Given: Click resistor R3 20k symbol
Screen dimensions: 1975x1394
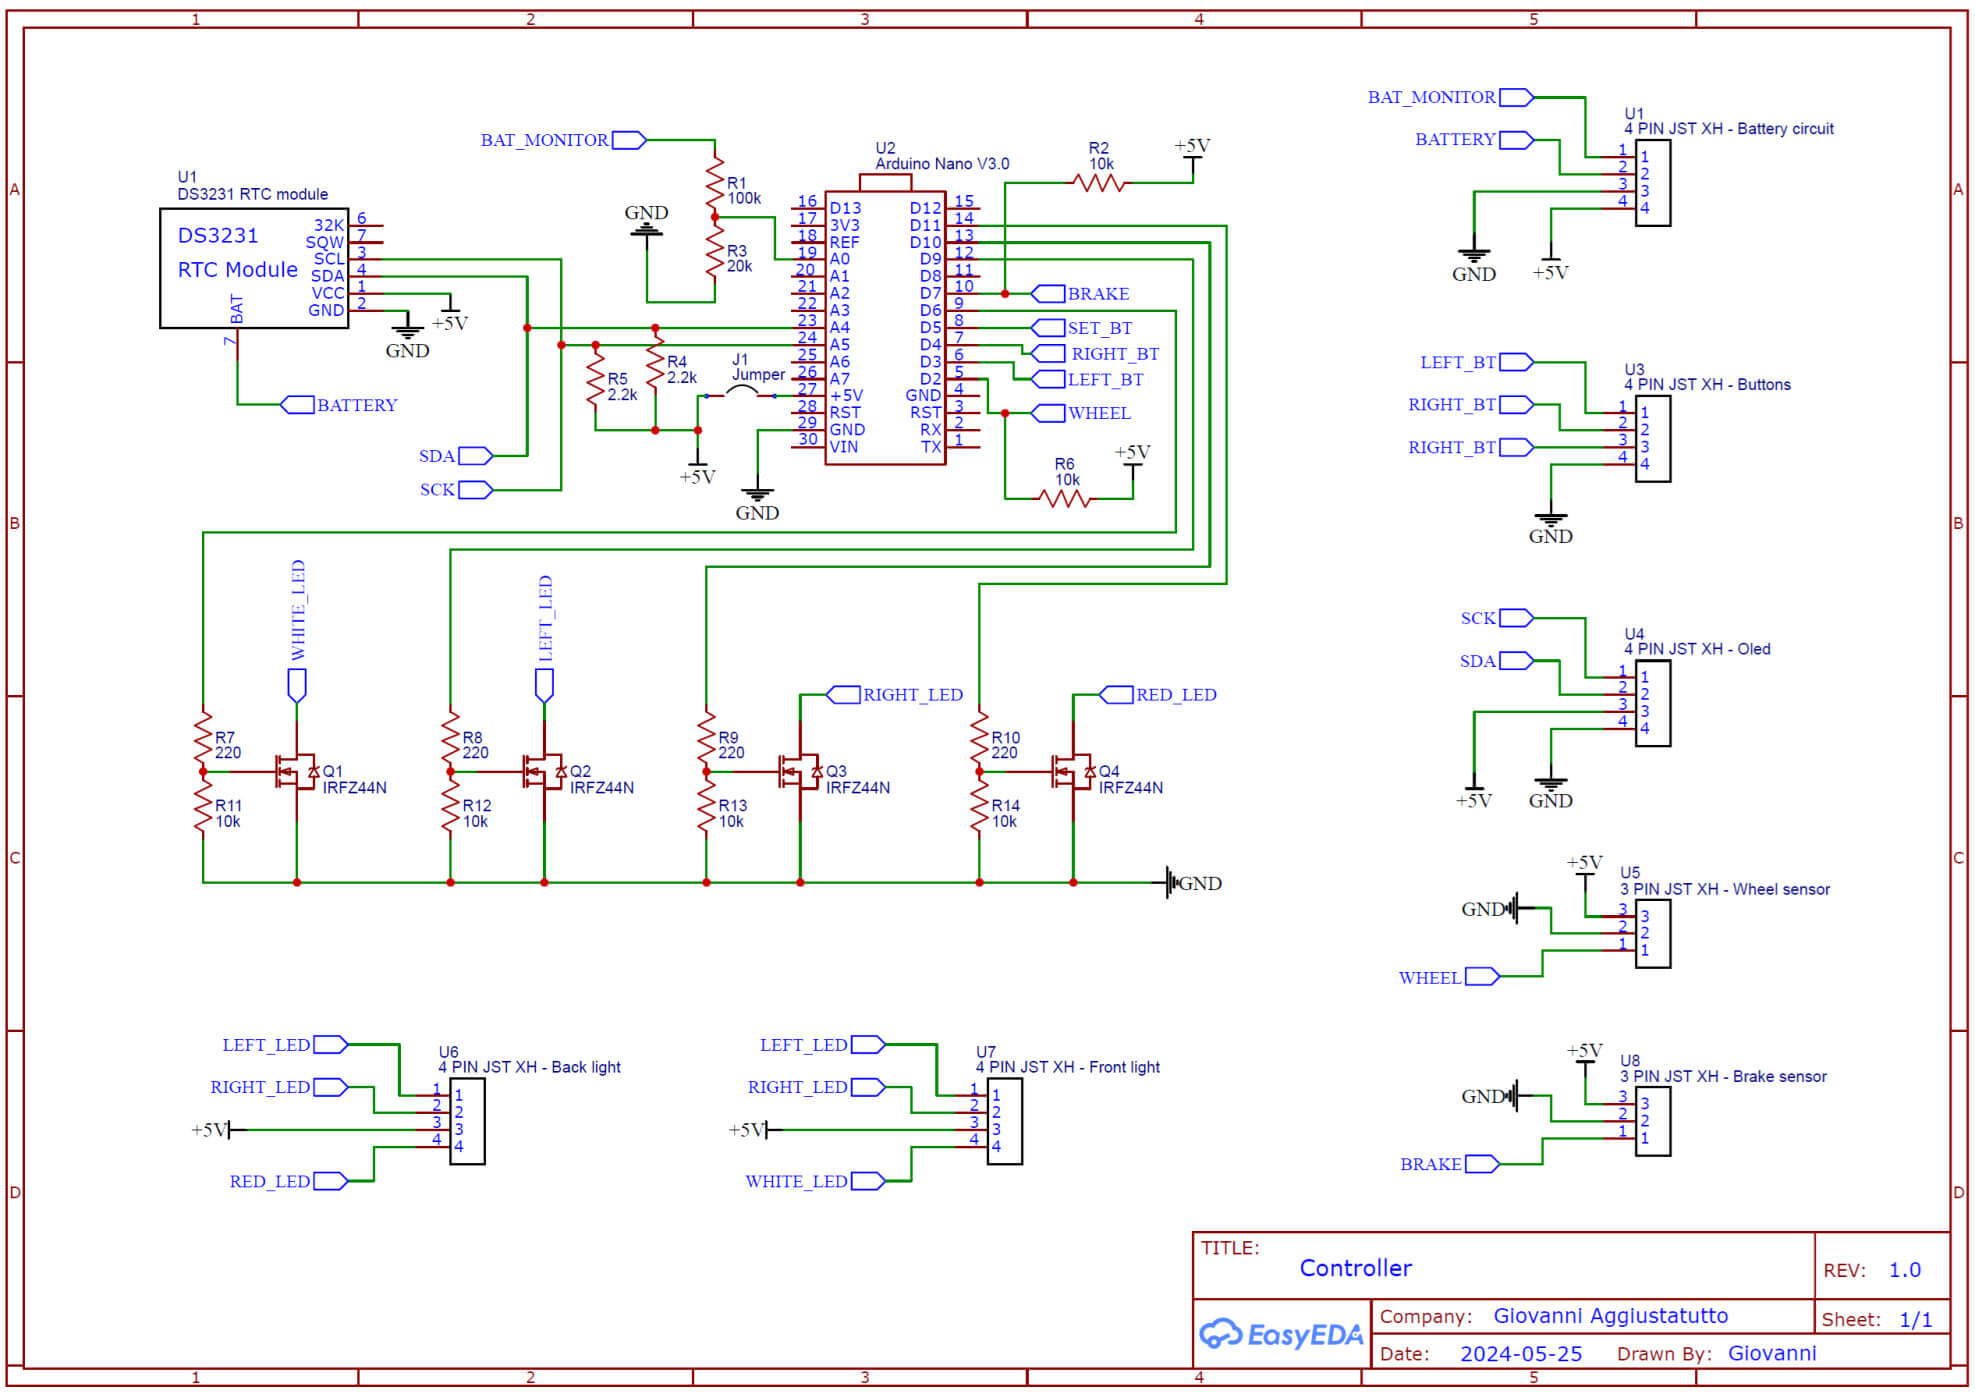Looking at the screenshot, I should pyautogui.click(x=714, y=252).
